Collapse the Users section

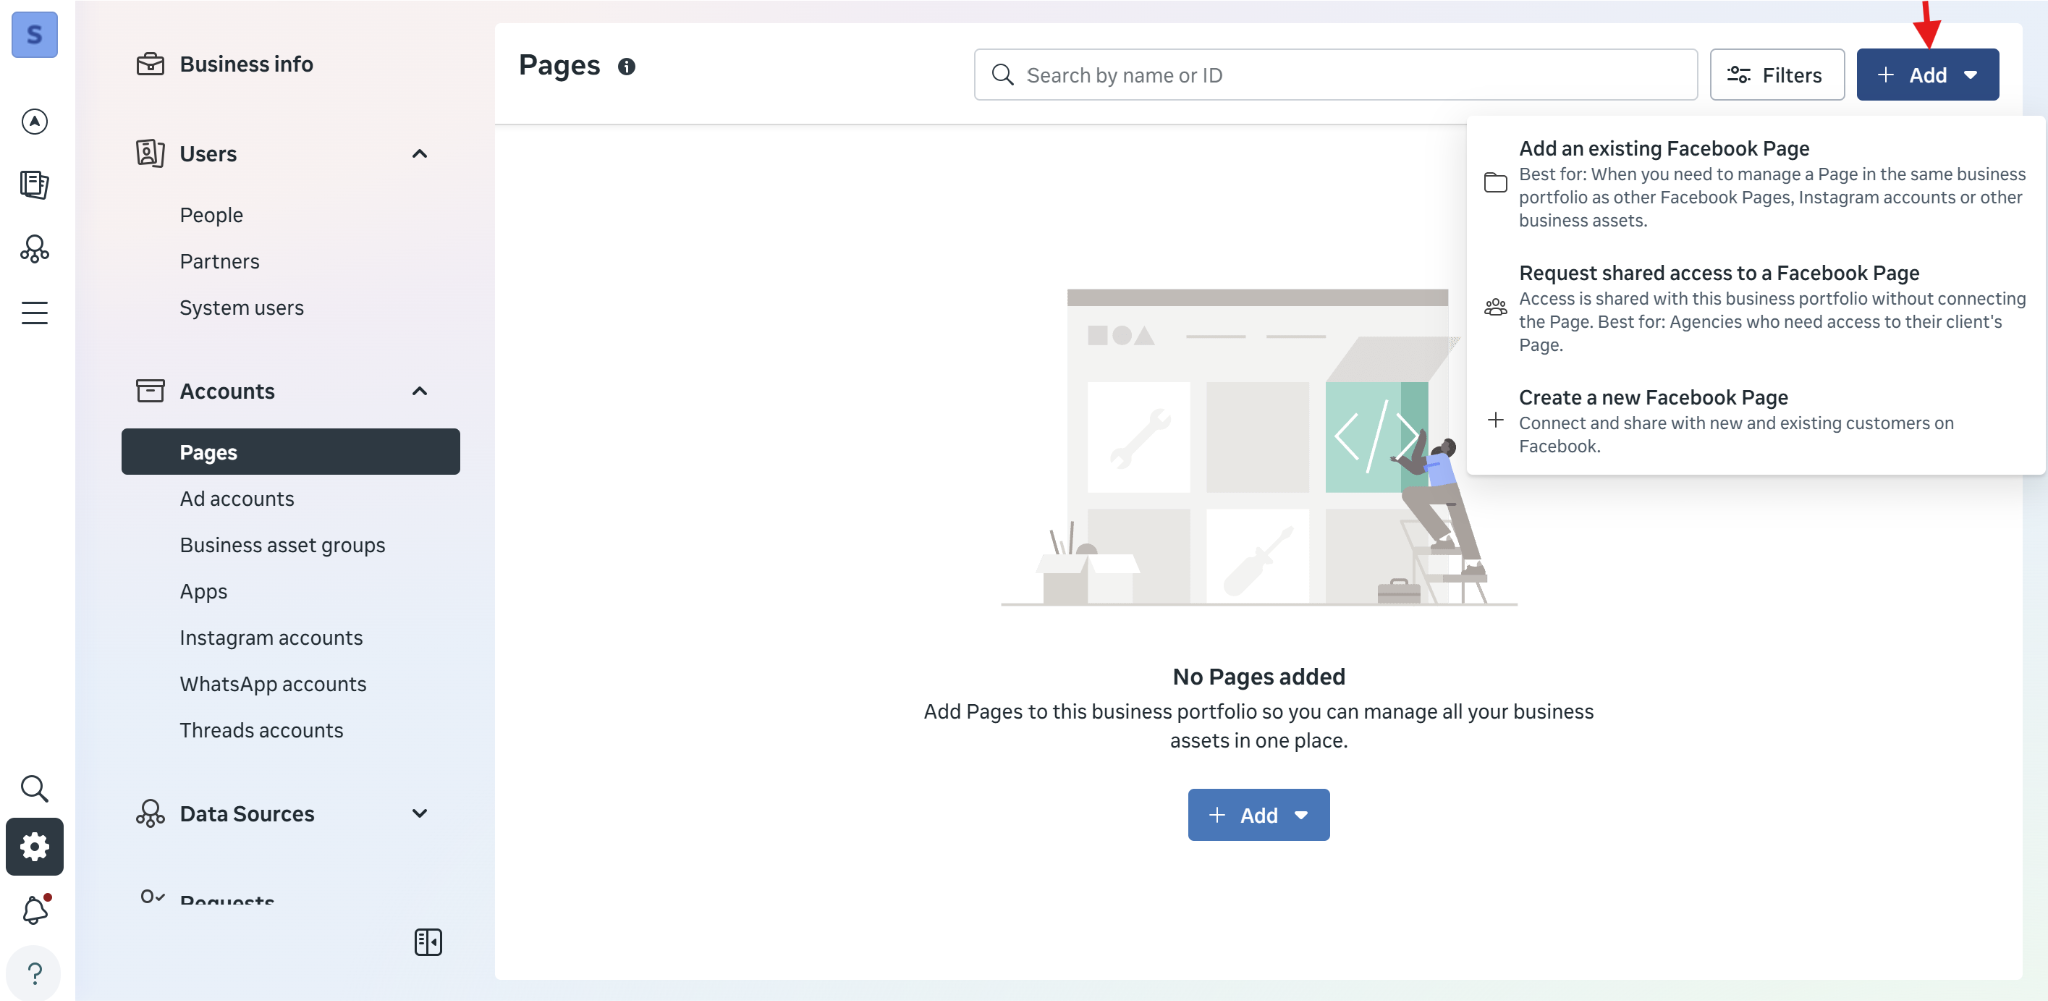420,154
